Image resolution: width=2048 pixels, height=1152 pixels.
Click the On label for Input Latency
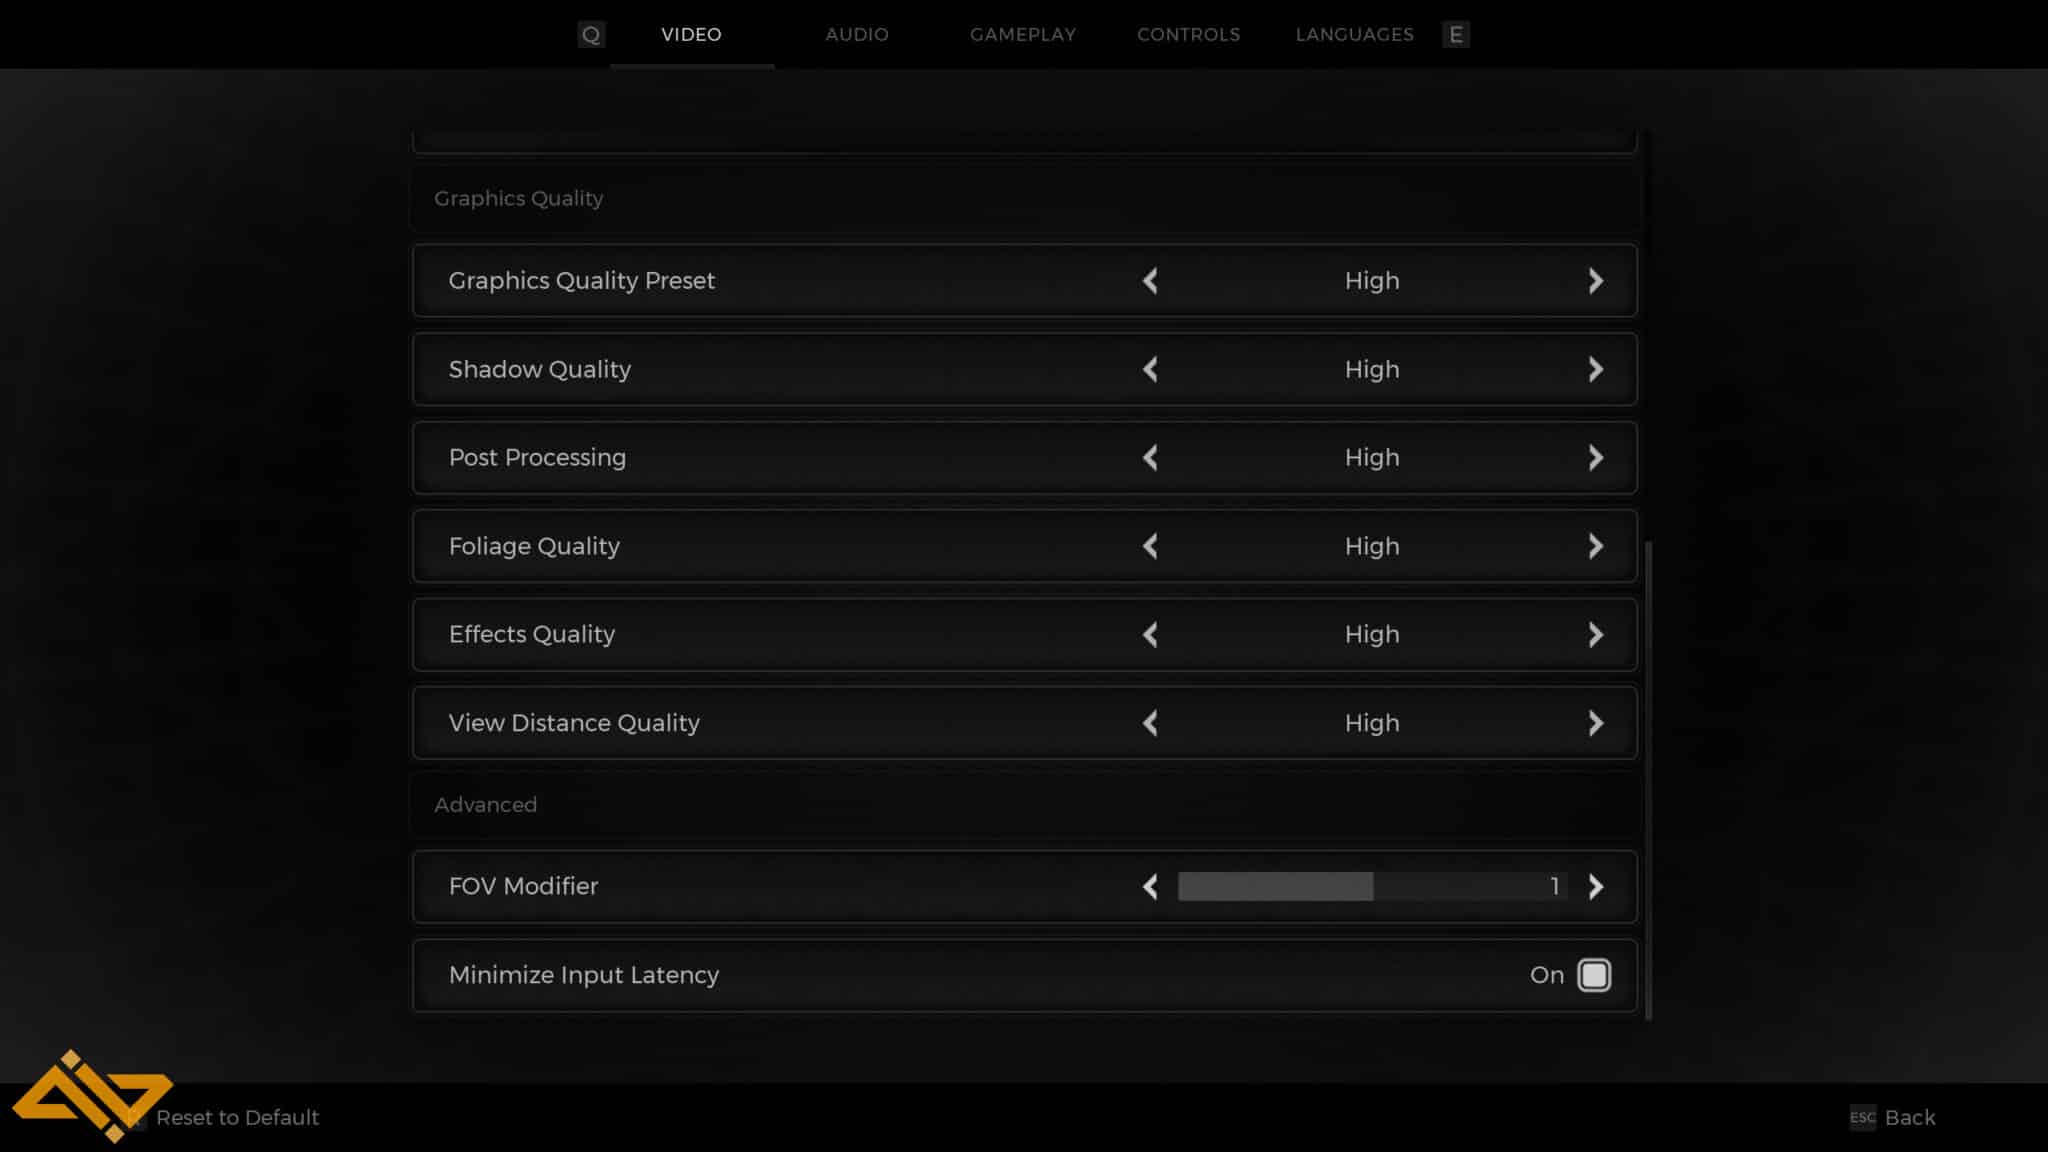pos(1547,975)
